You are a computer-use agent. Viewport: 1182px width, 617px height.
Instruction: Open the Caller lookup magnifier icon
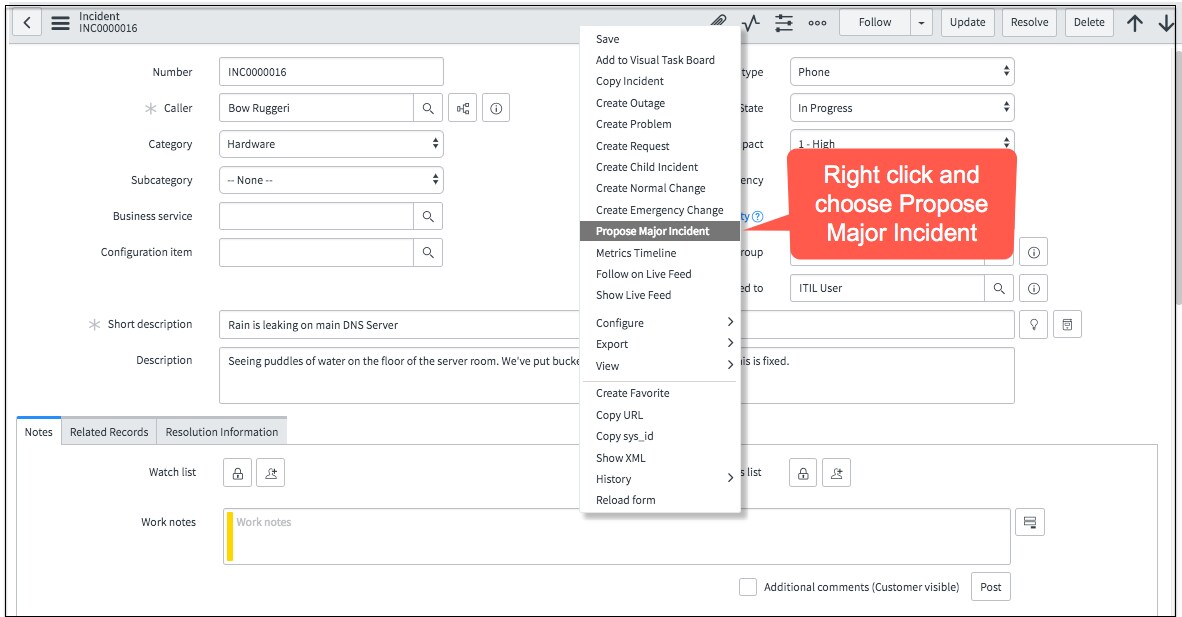pos(430,107)
